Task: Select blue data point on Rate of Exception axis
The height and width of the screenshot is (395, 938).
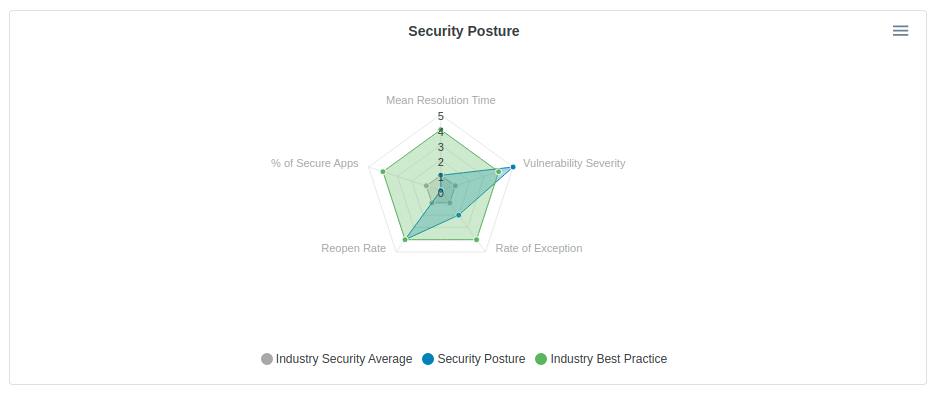Action: click(459, 215)
